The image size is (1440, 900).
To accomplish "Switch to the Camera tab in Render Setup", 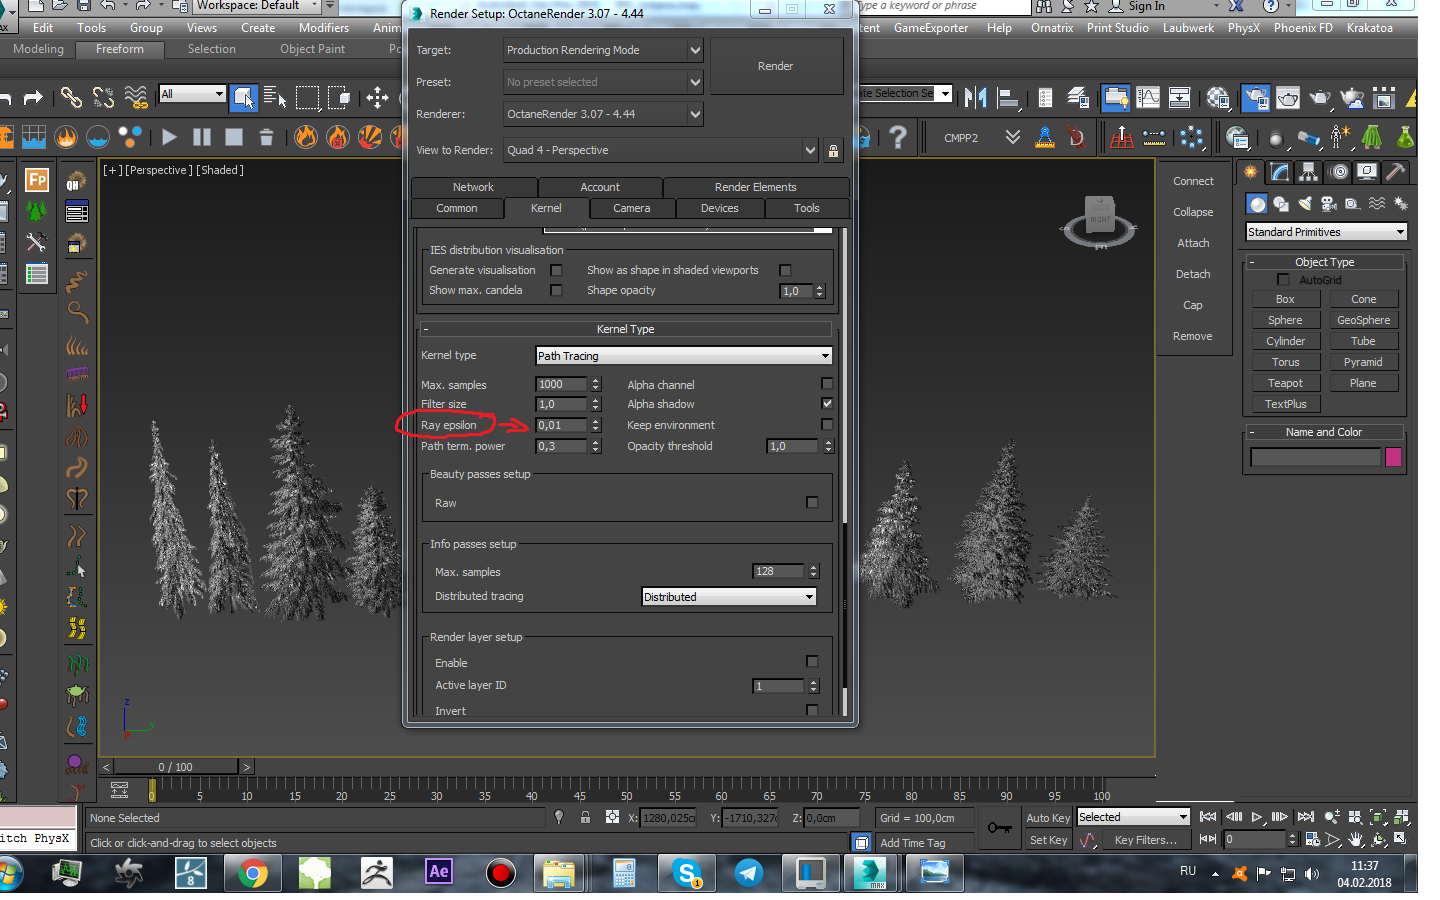I will 632,208.
